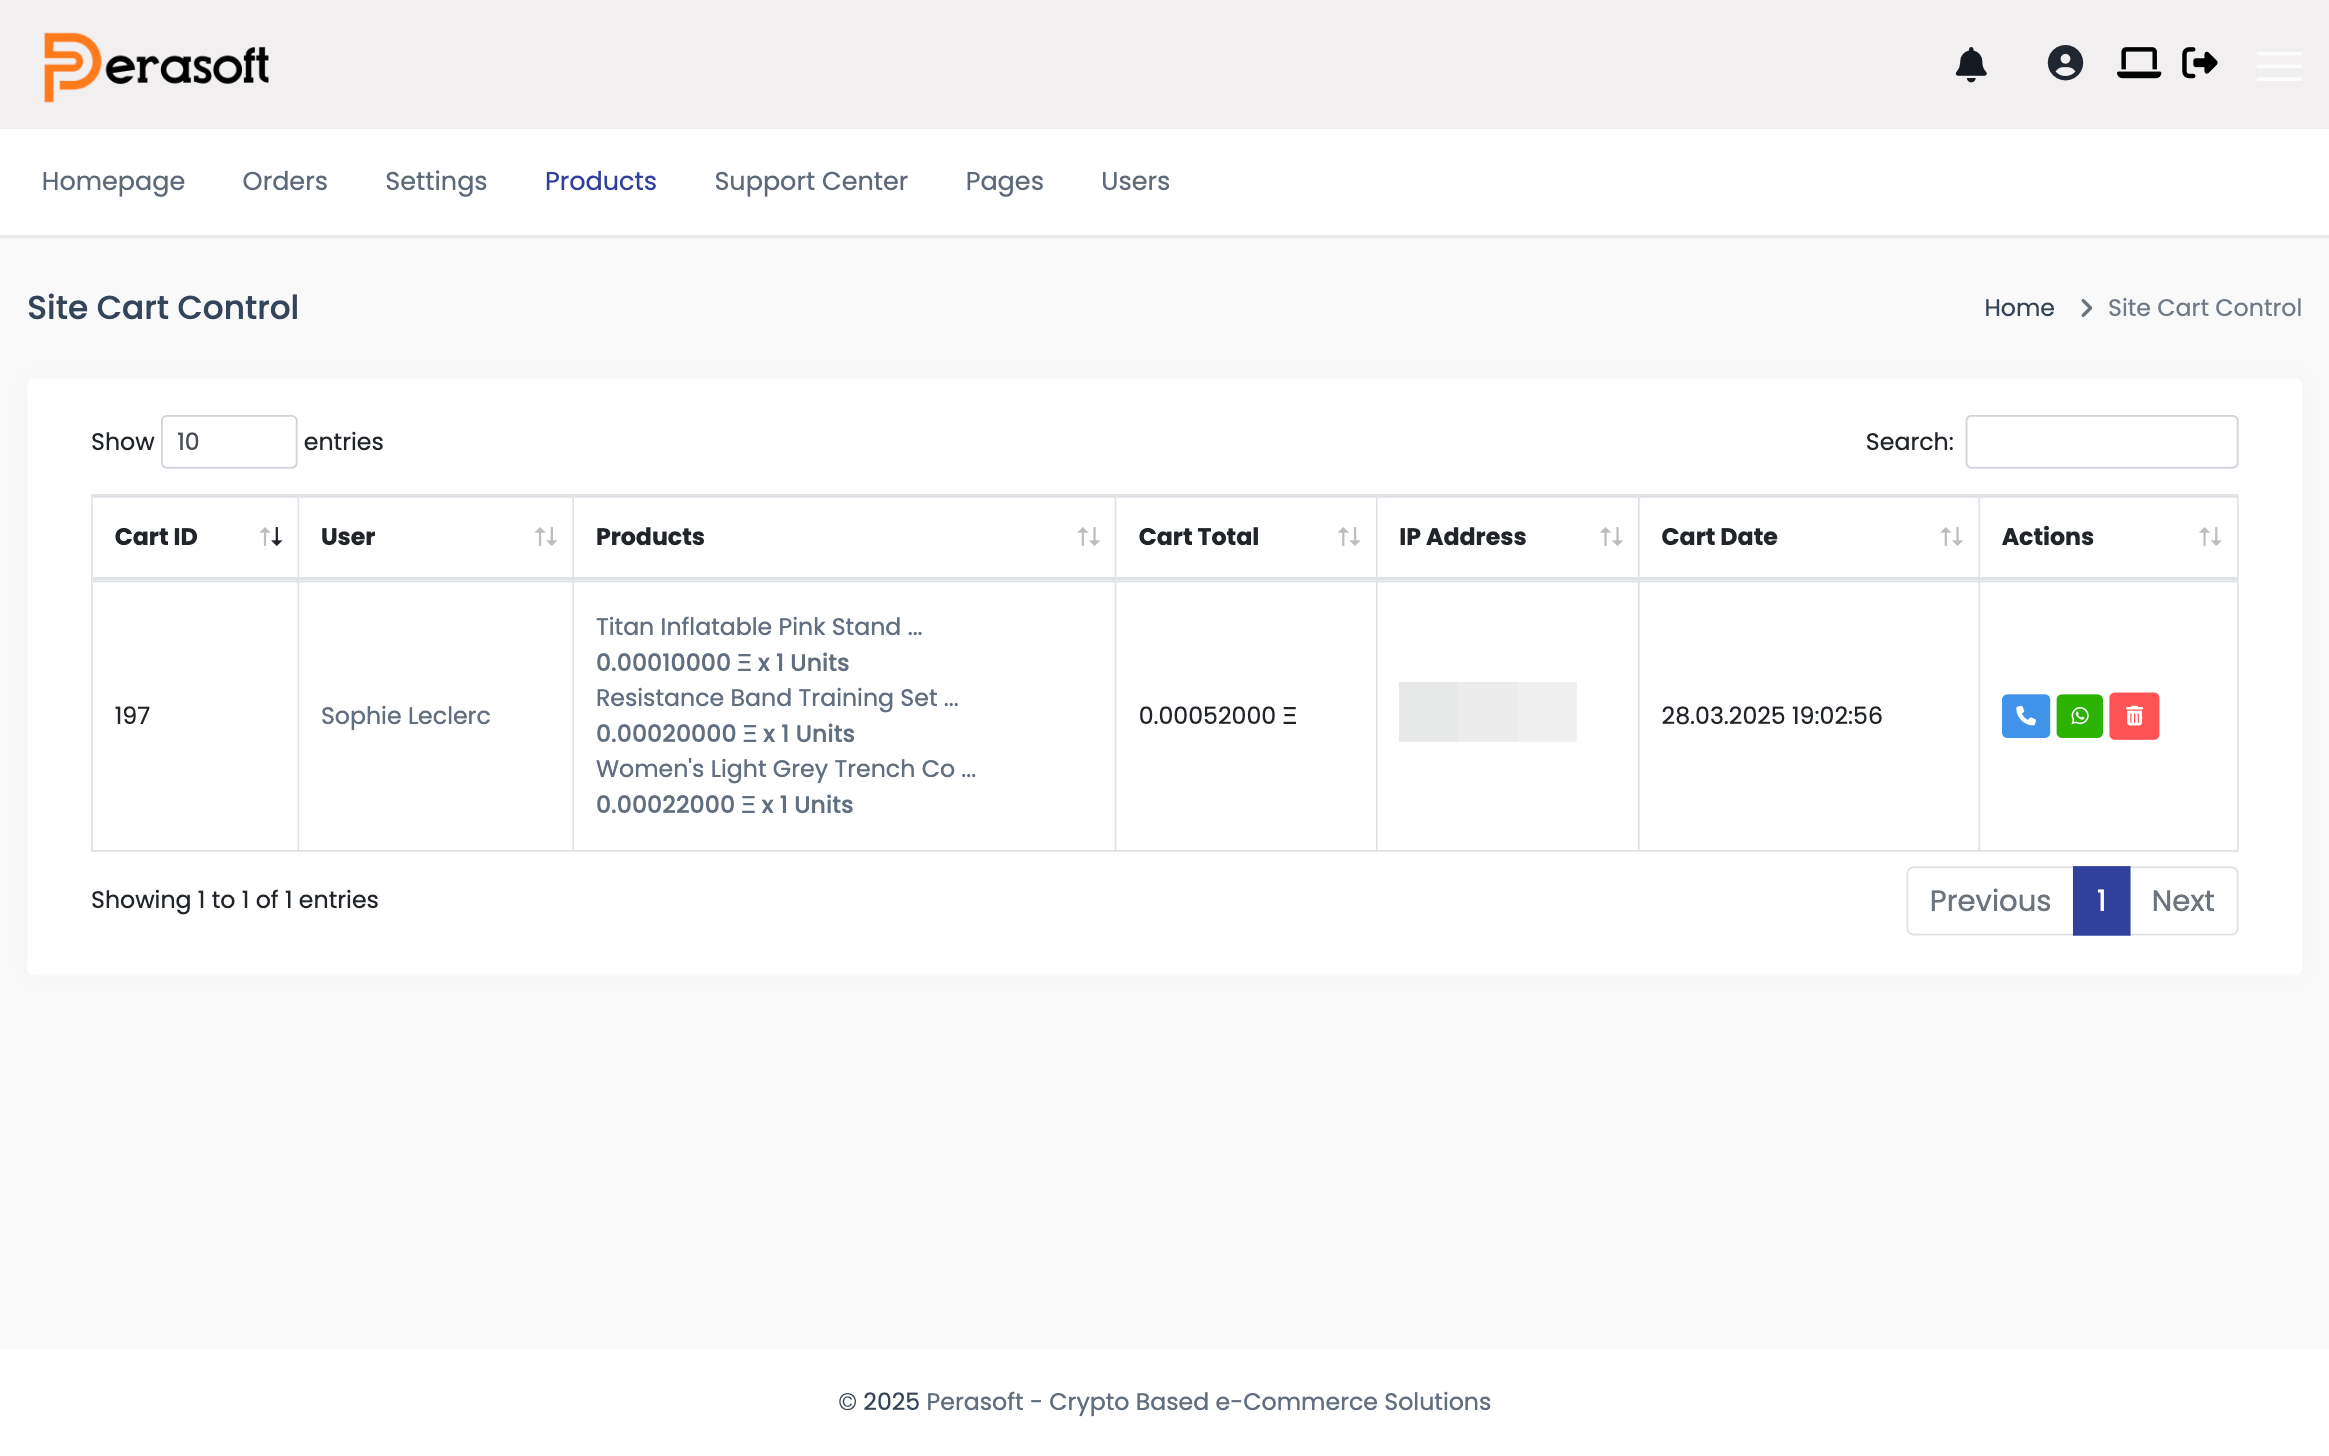Sort by Cart ID column arrows
The height and width of the screenshot is (1456, 2329).
click(271, 537)
